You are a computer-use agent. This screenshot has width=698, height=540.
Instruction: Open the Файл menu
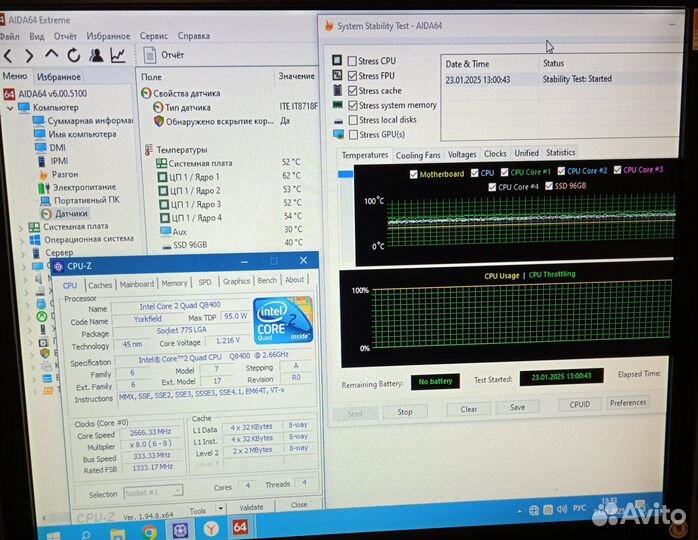pyautogui.click(x=9, y=37)
